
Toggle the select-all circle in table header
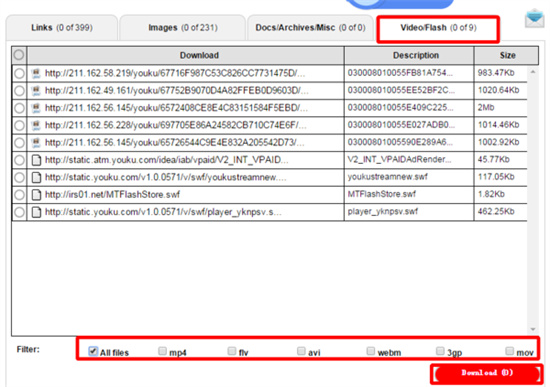pos(19,55)
